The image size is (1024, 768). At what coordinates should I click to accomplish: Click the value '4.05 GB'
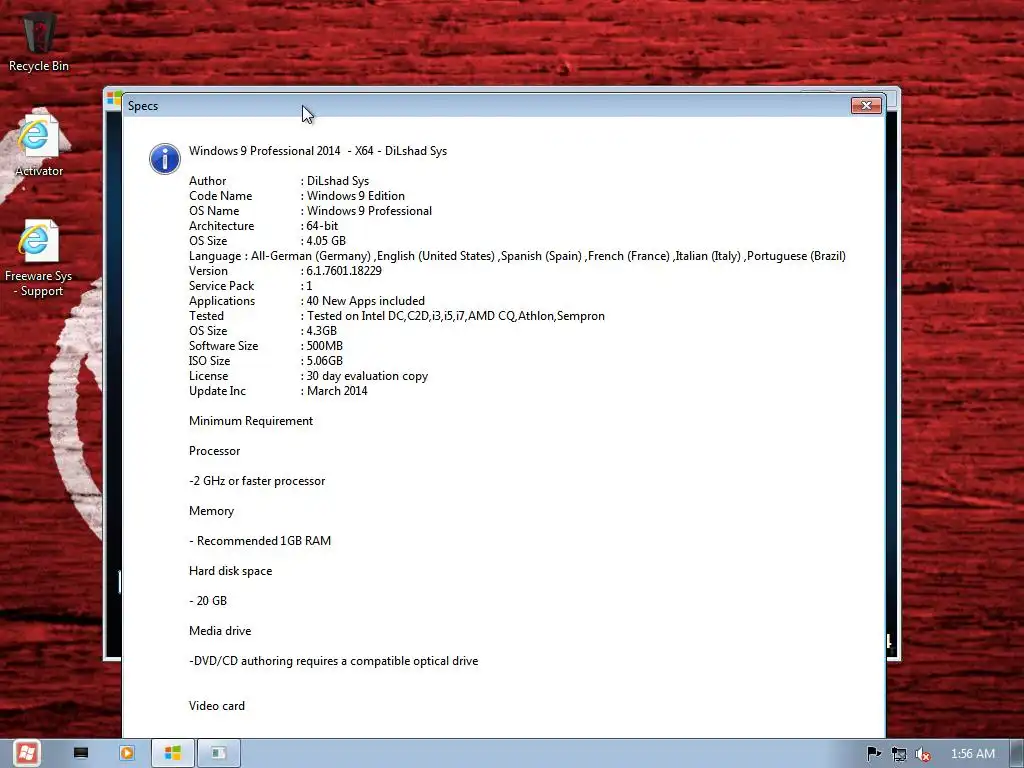[x=326, y=241]
